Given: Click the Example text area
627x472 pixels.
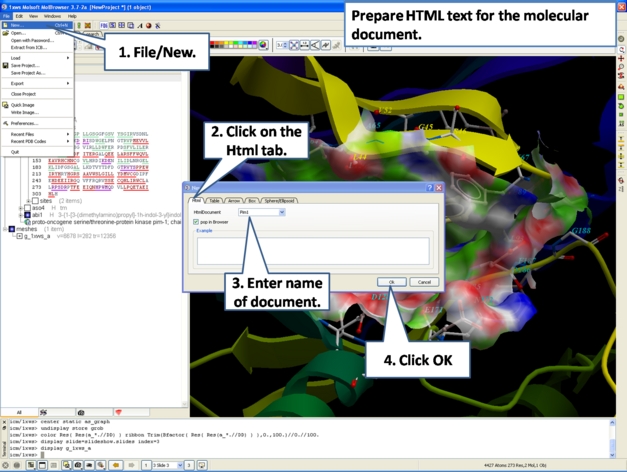Looking at the screenshot, I should point(312,250).
